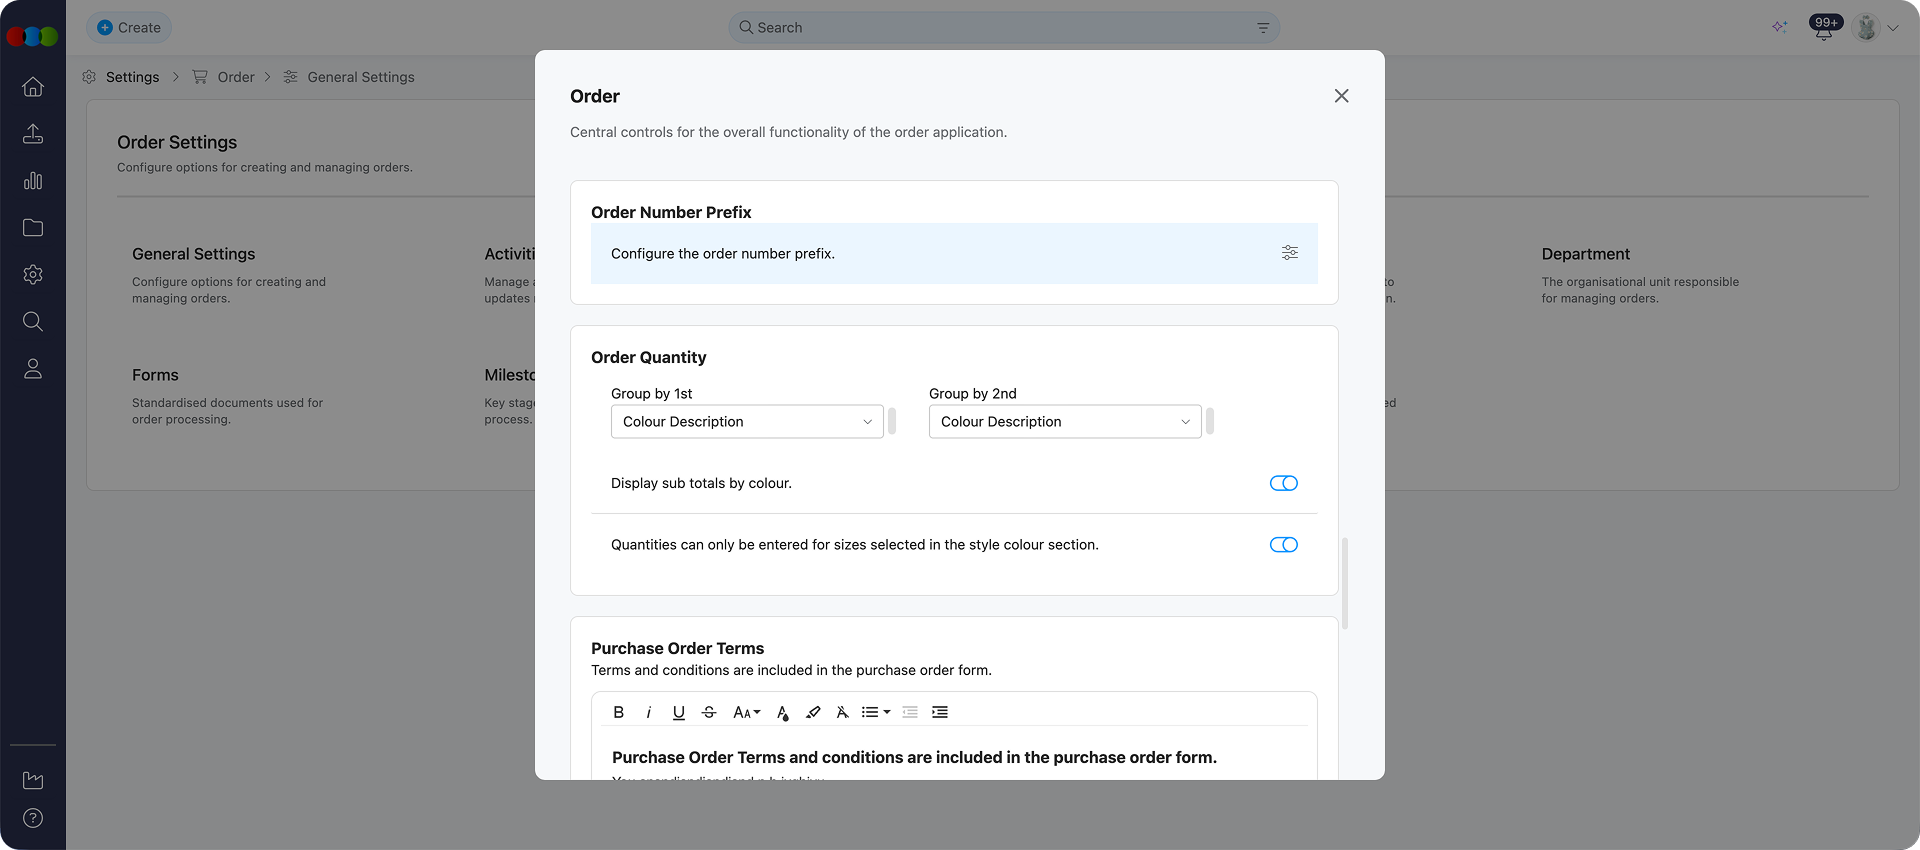Toggle bold formatting in terms editor
This screenshot has height=850, width=1920.
[x=618, y=712]
